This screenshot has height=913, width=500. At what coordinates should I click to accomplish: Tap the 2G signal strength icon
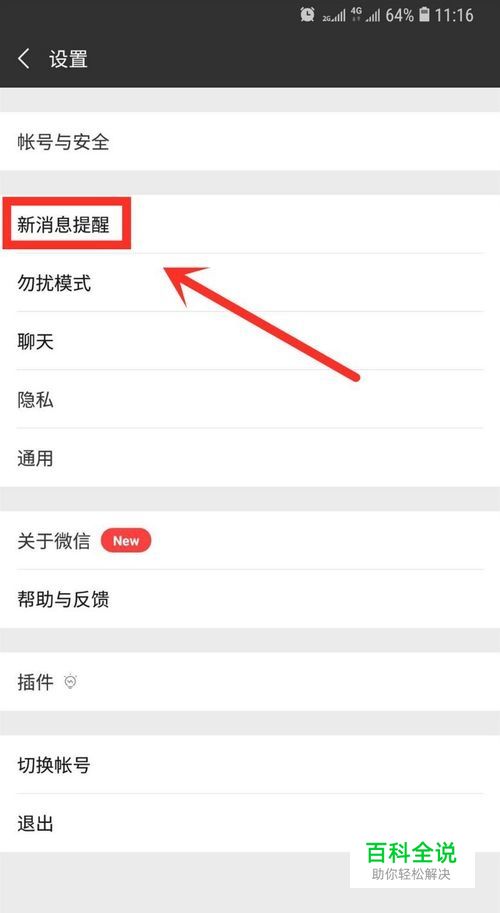(x=334, y=16)
